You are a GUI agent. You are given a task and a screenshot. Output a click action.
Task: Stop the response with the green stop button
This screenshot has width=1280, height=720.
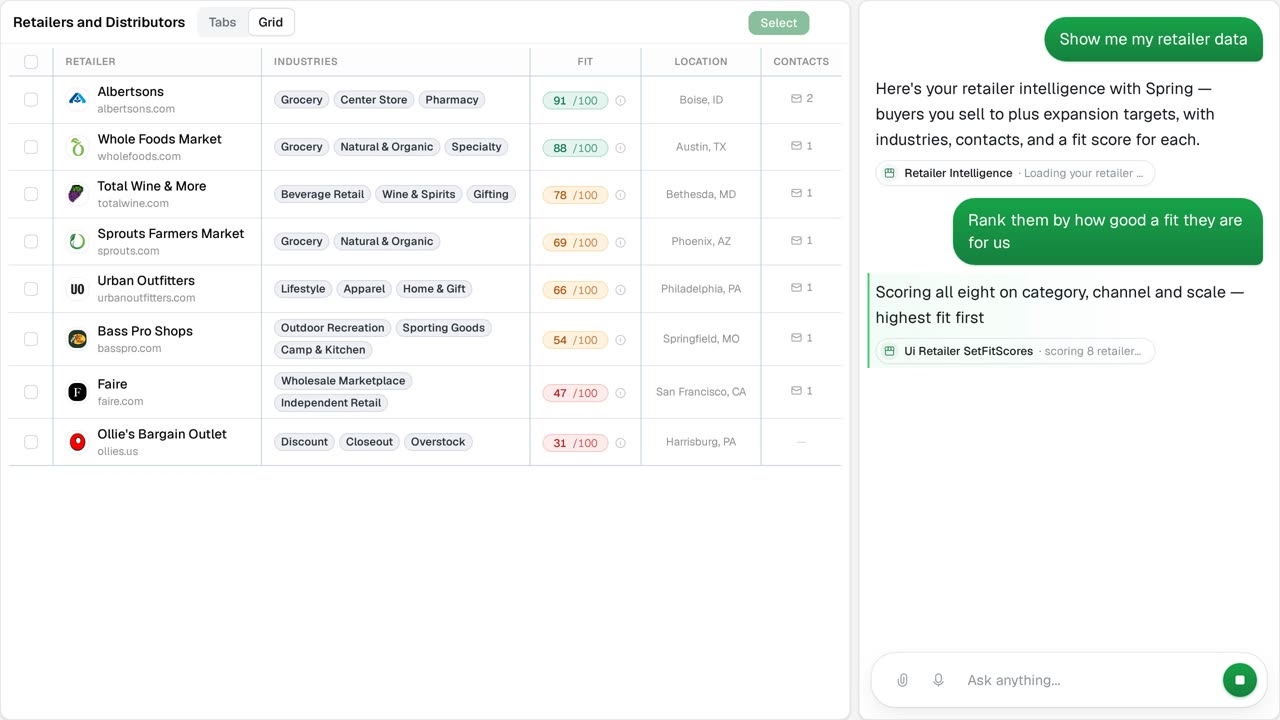(1240, 680)
